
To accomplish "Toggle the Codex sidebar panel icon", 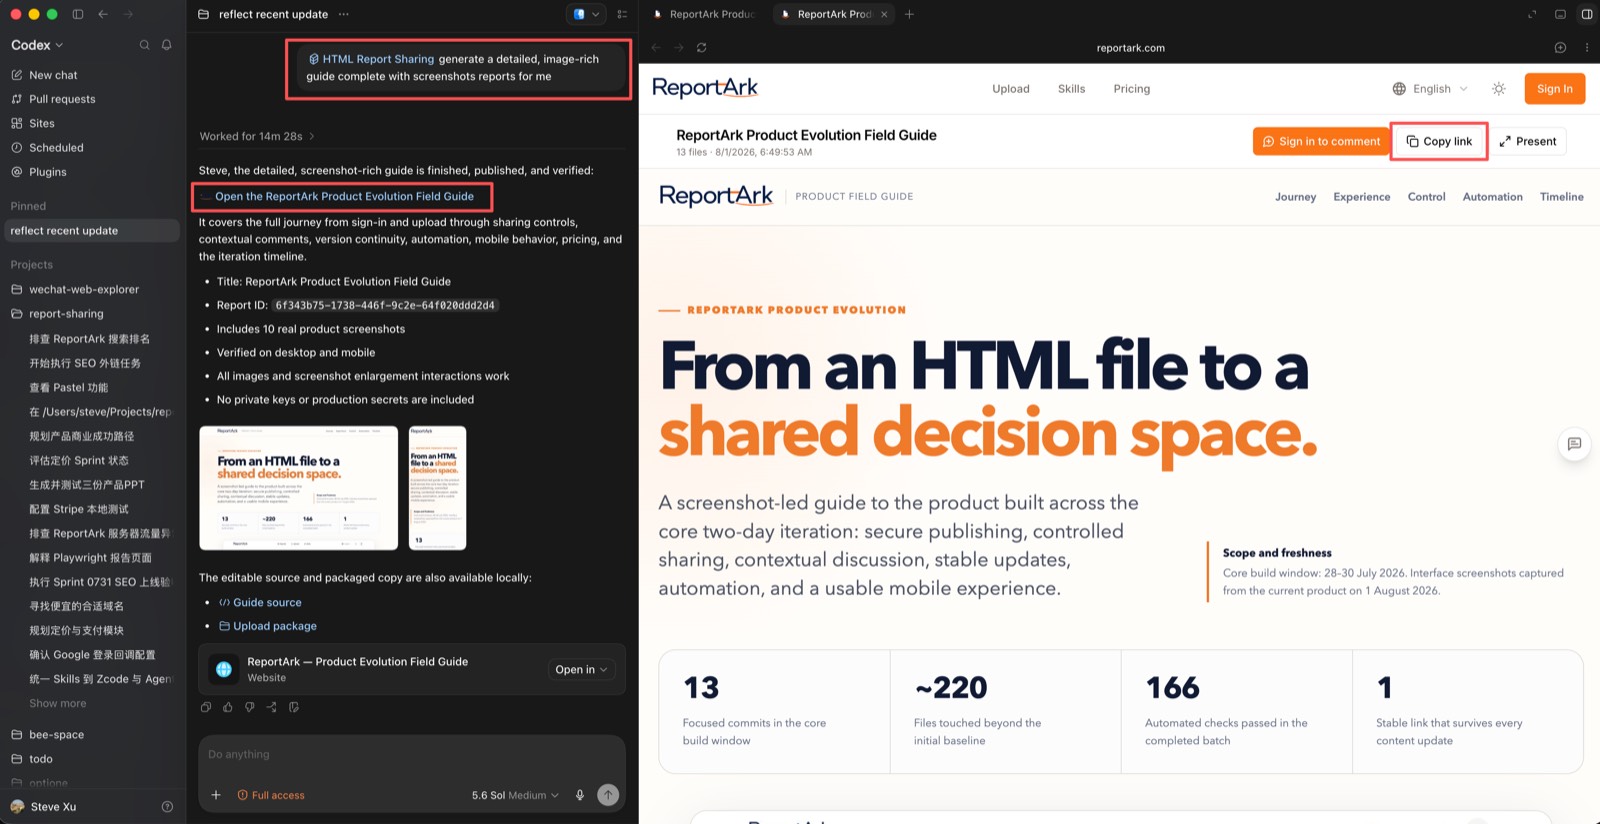I will pyautogui.click(x=78, y=14).
